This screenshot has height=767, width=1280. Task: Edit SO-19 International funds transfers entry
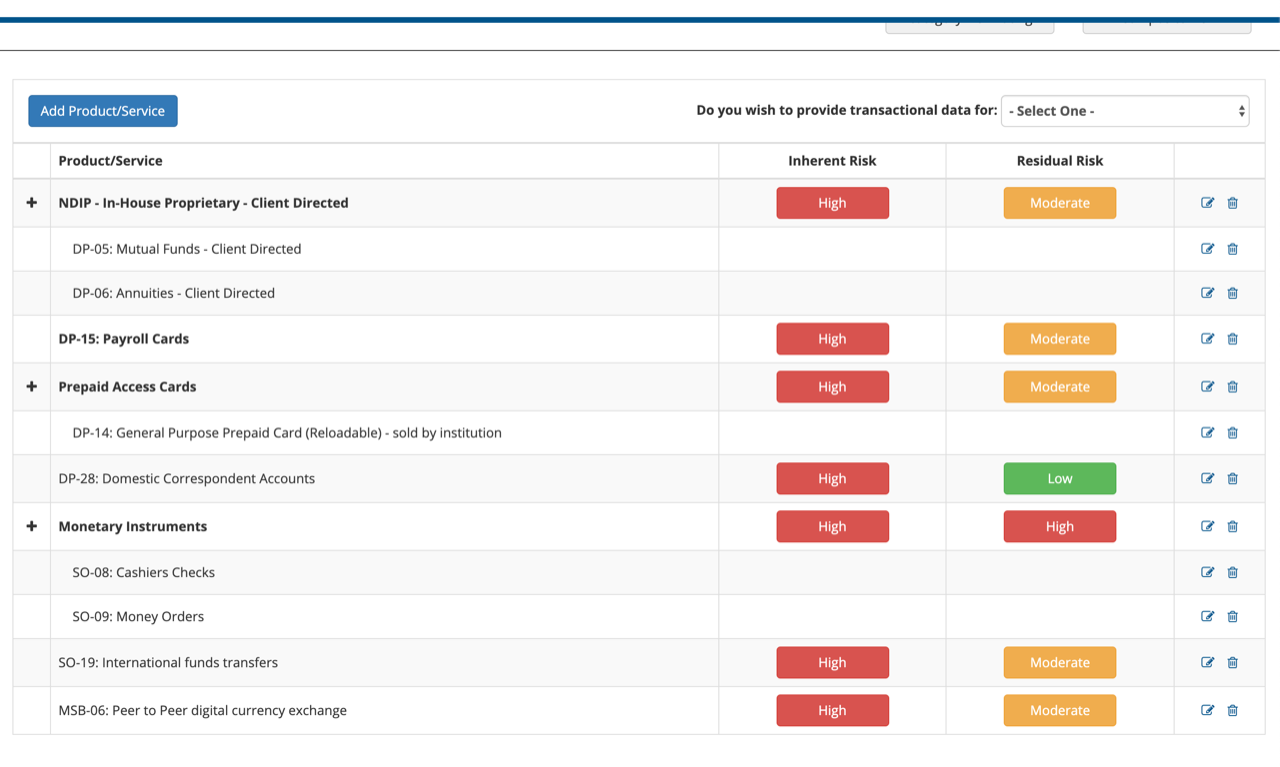(x=1207, y=662)
